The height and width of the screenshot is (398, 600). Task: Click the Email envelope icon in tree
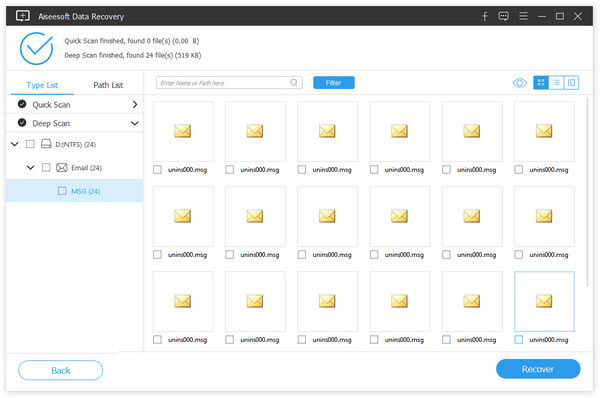point(62,168)
